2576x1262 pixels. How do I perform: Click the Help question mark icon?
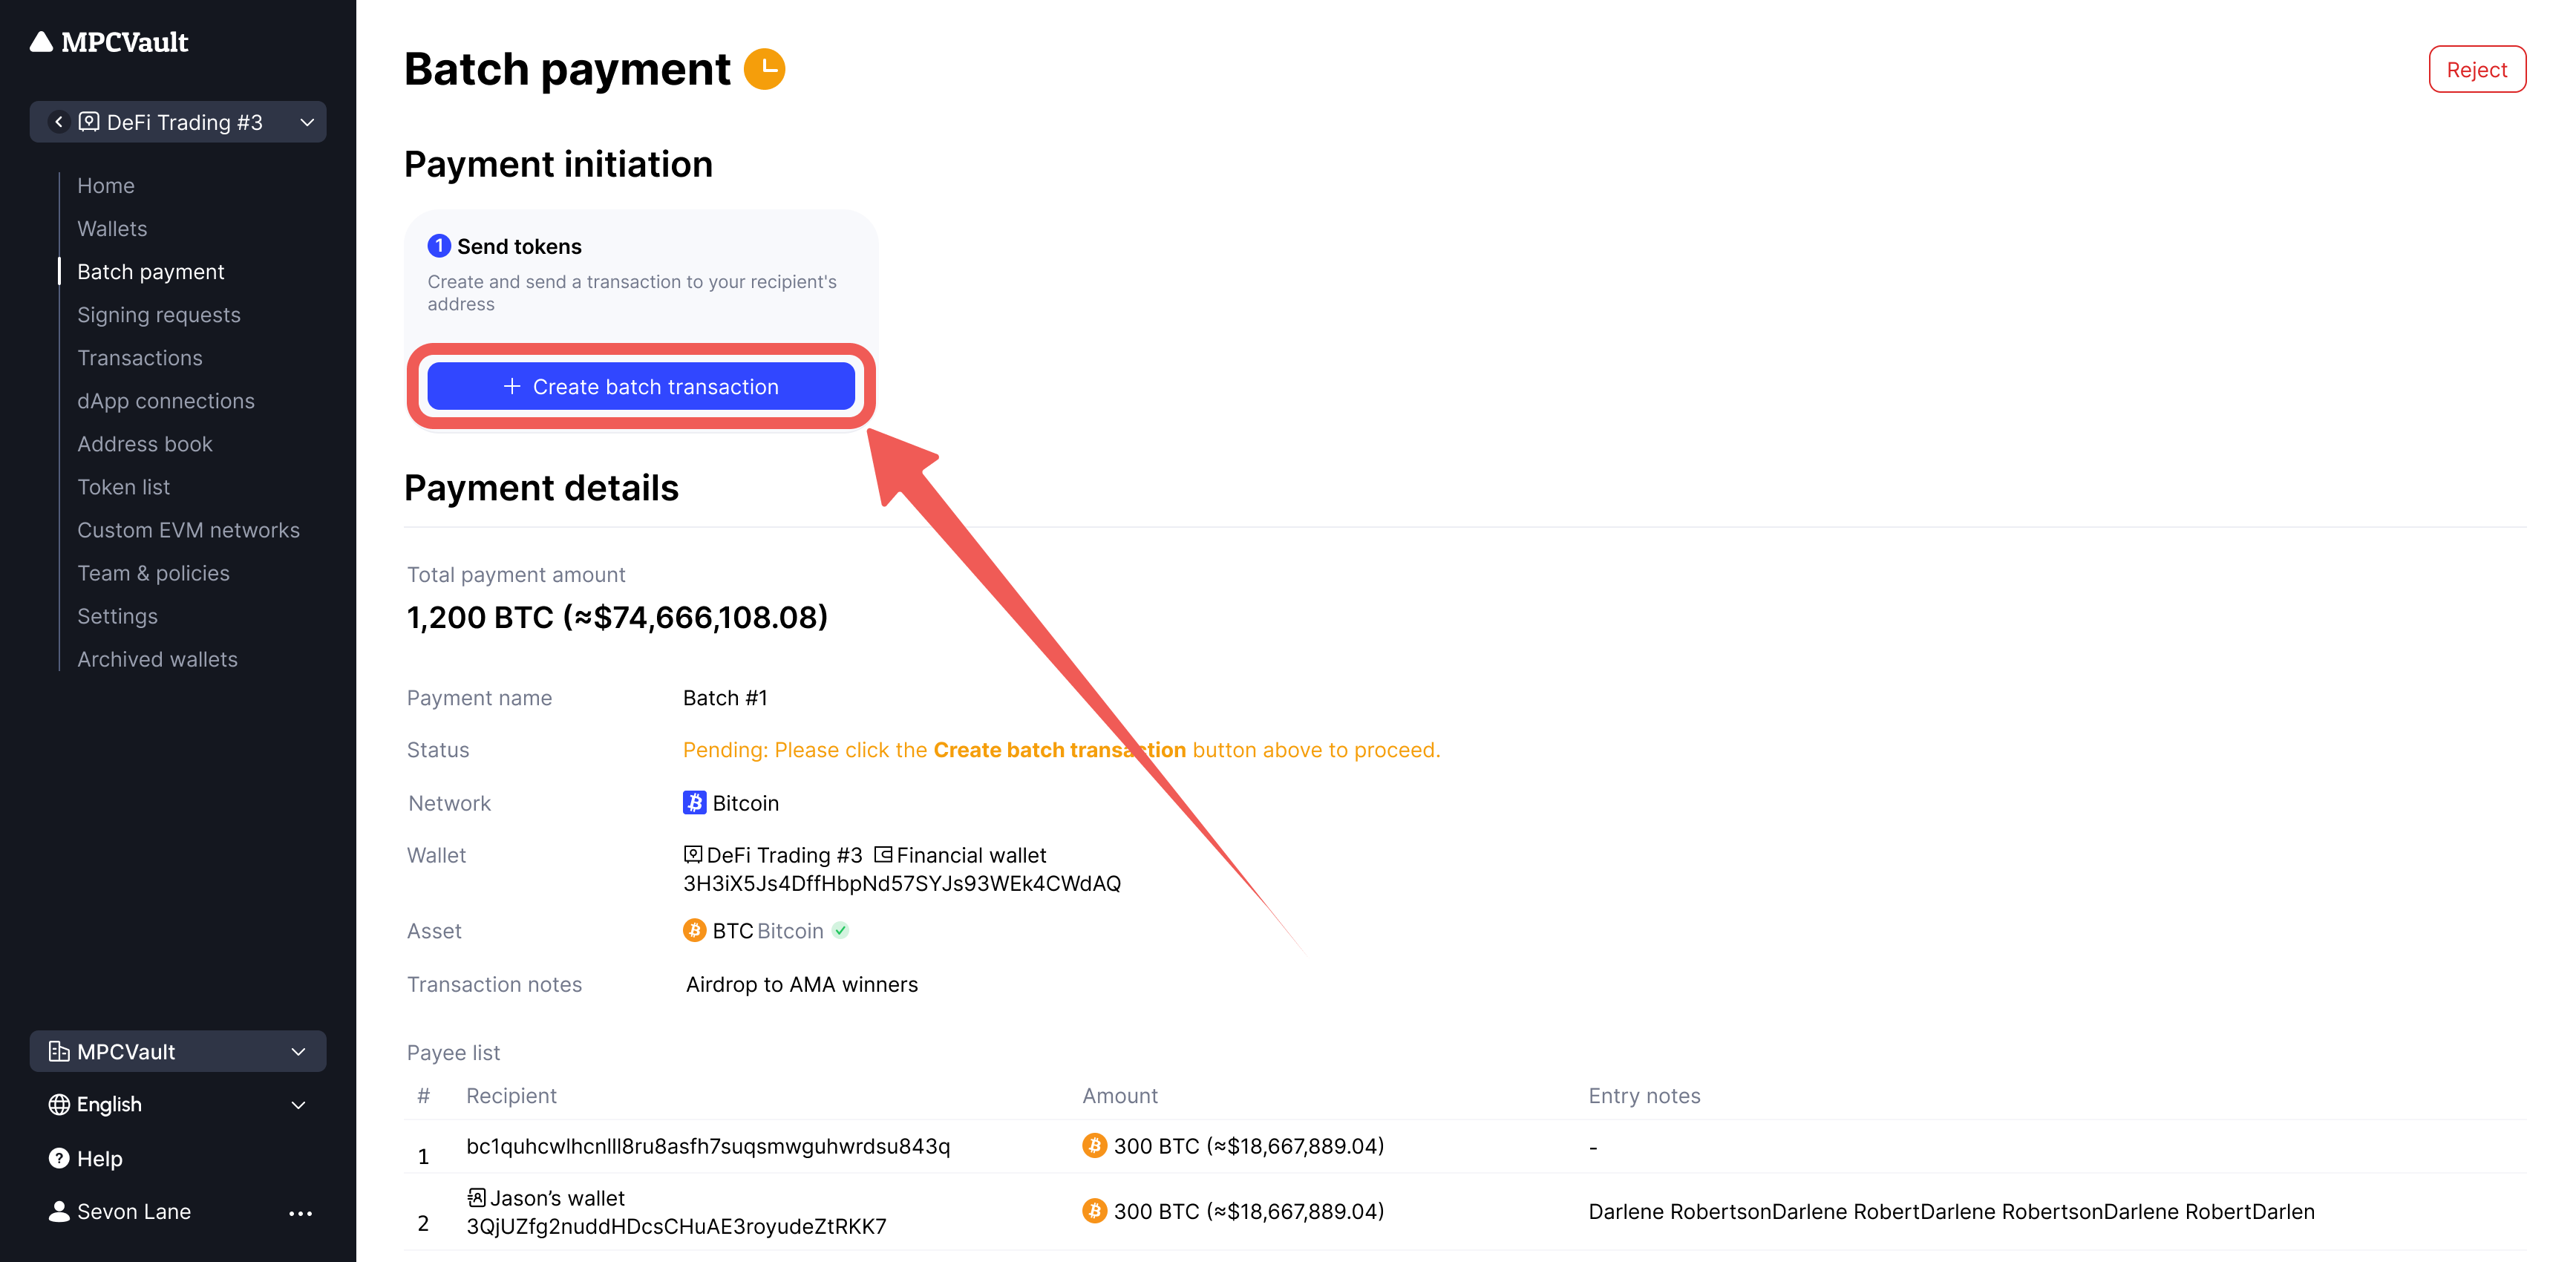point(59,1158)
